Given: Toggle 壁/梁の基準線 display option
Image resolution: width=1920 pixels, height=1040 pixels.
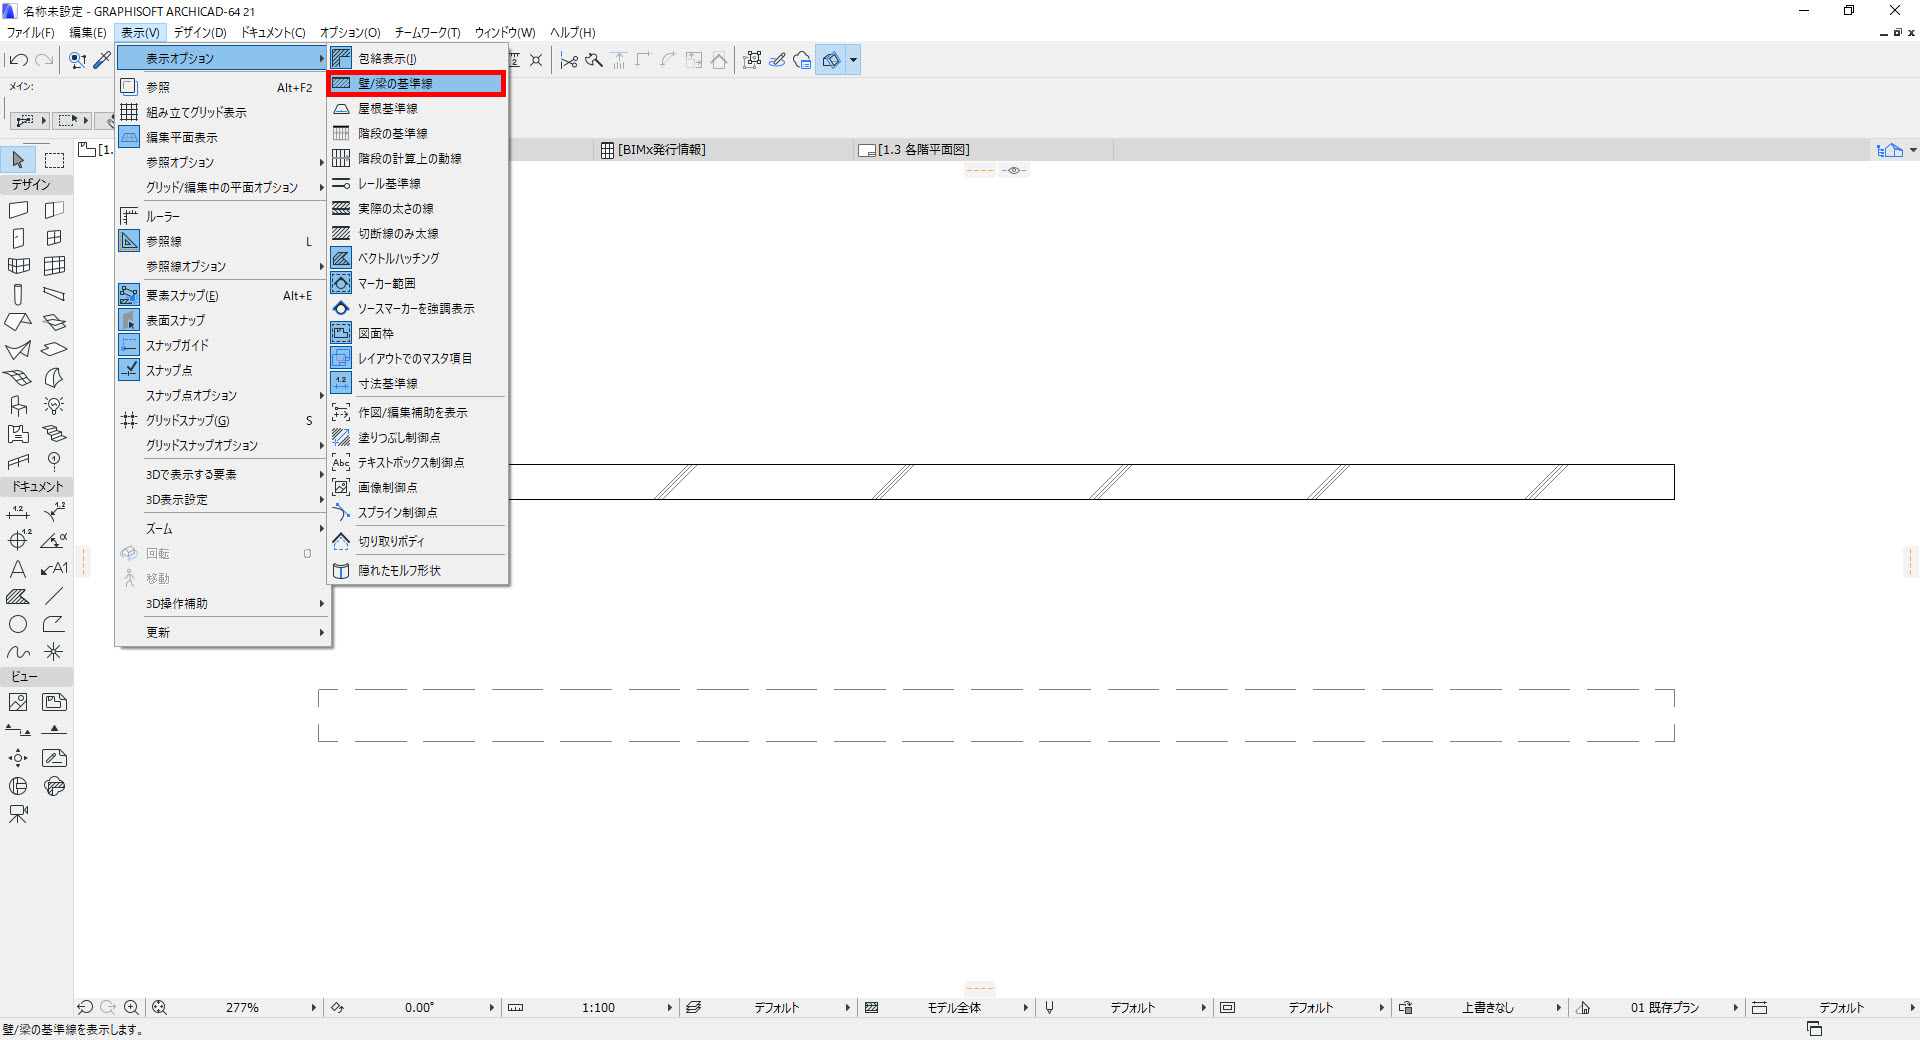Looking at the screenshot, I should [x=417, y=84].
